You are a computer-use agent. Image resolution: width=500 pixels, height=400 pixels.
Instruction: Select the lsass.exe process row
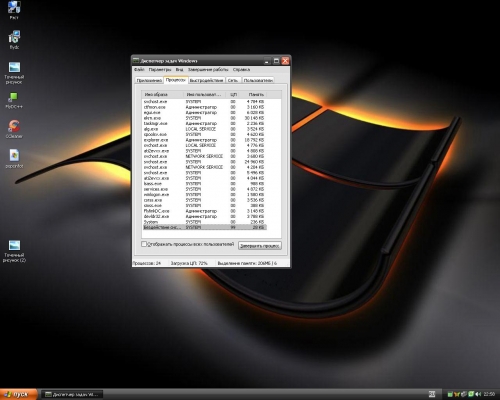[x=204, y=184]
